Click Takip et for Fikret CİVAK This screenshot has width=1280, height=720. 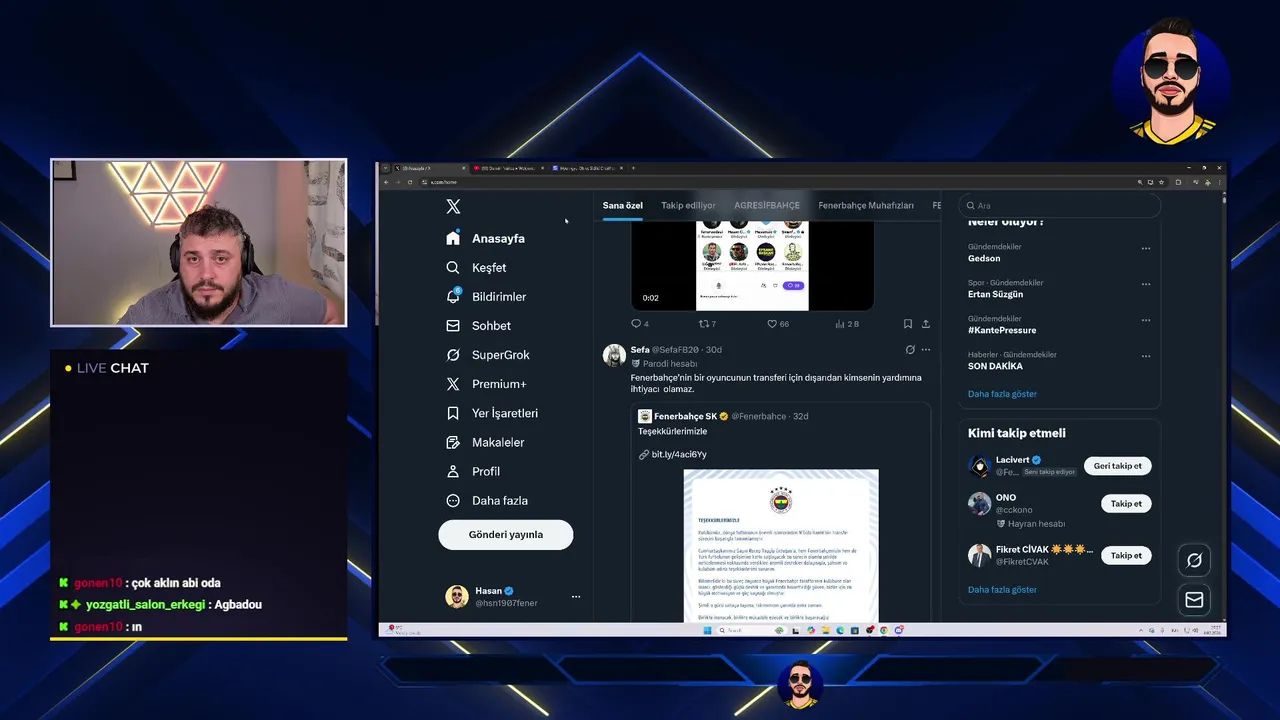(1126, 555)
